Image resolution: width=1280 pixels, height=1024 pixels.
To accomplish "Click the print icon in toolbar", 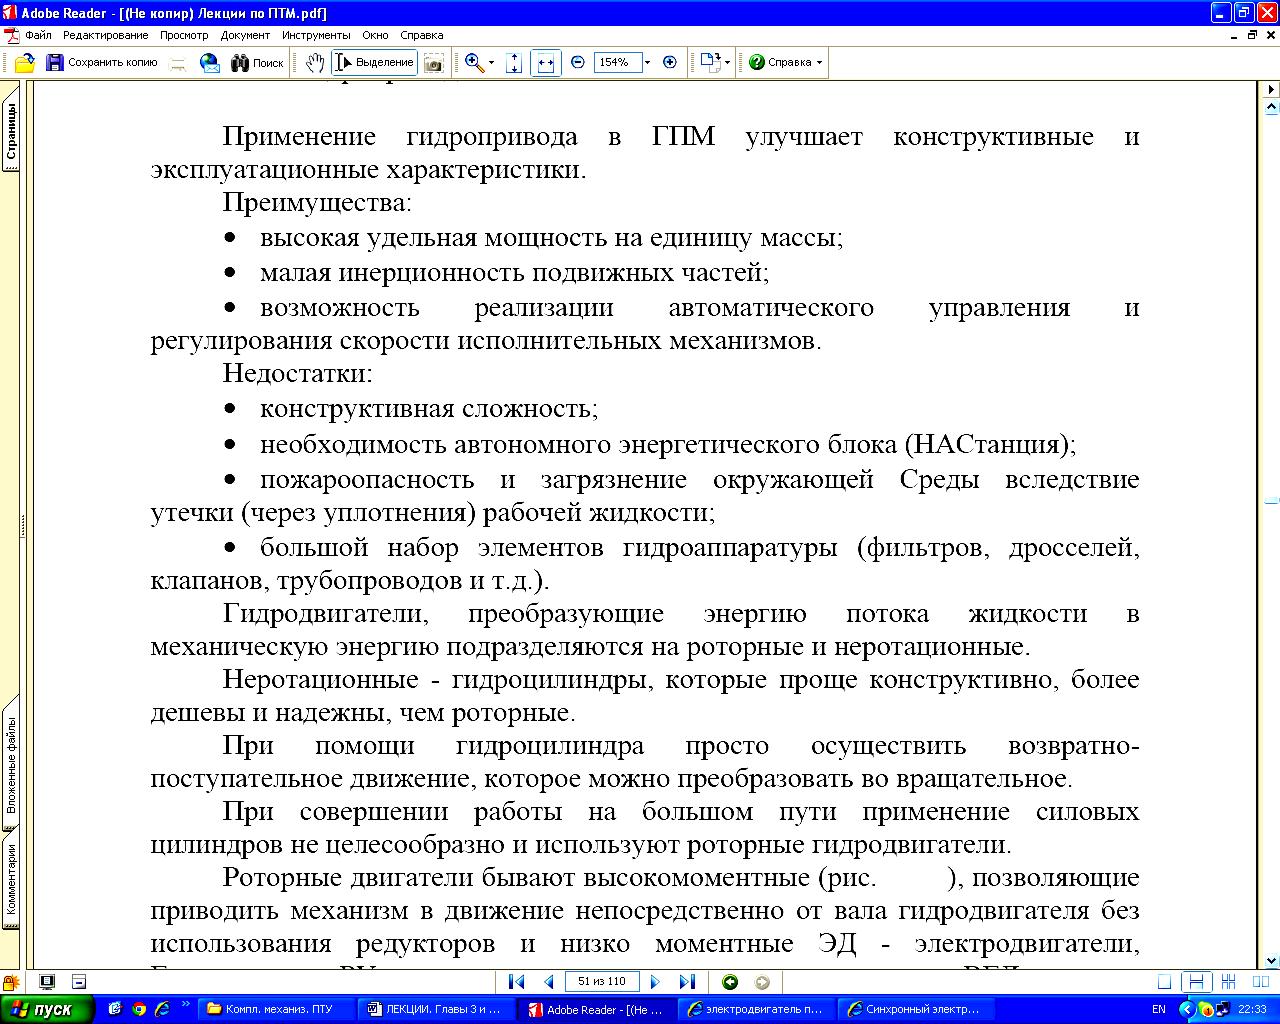I will point(179,62).
